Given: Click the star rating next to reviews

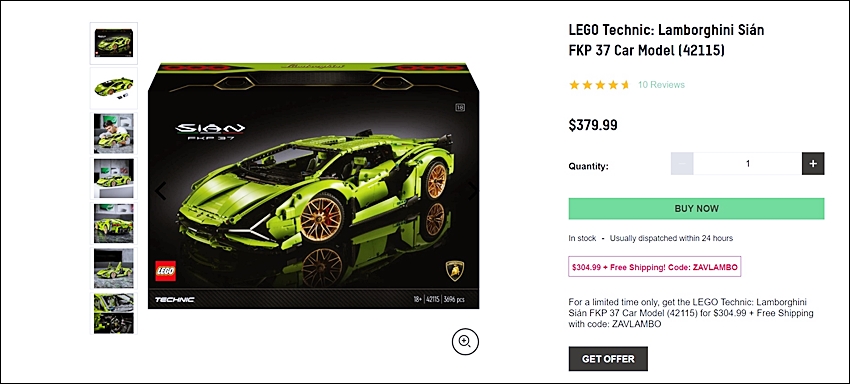Looking at the screenshot, I should 600,85.
